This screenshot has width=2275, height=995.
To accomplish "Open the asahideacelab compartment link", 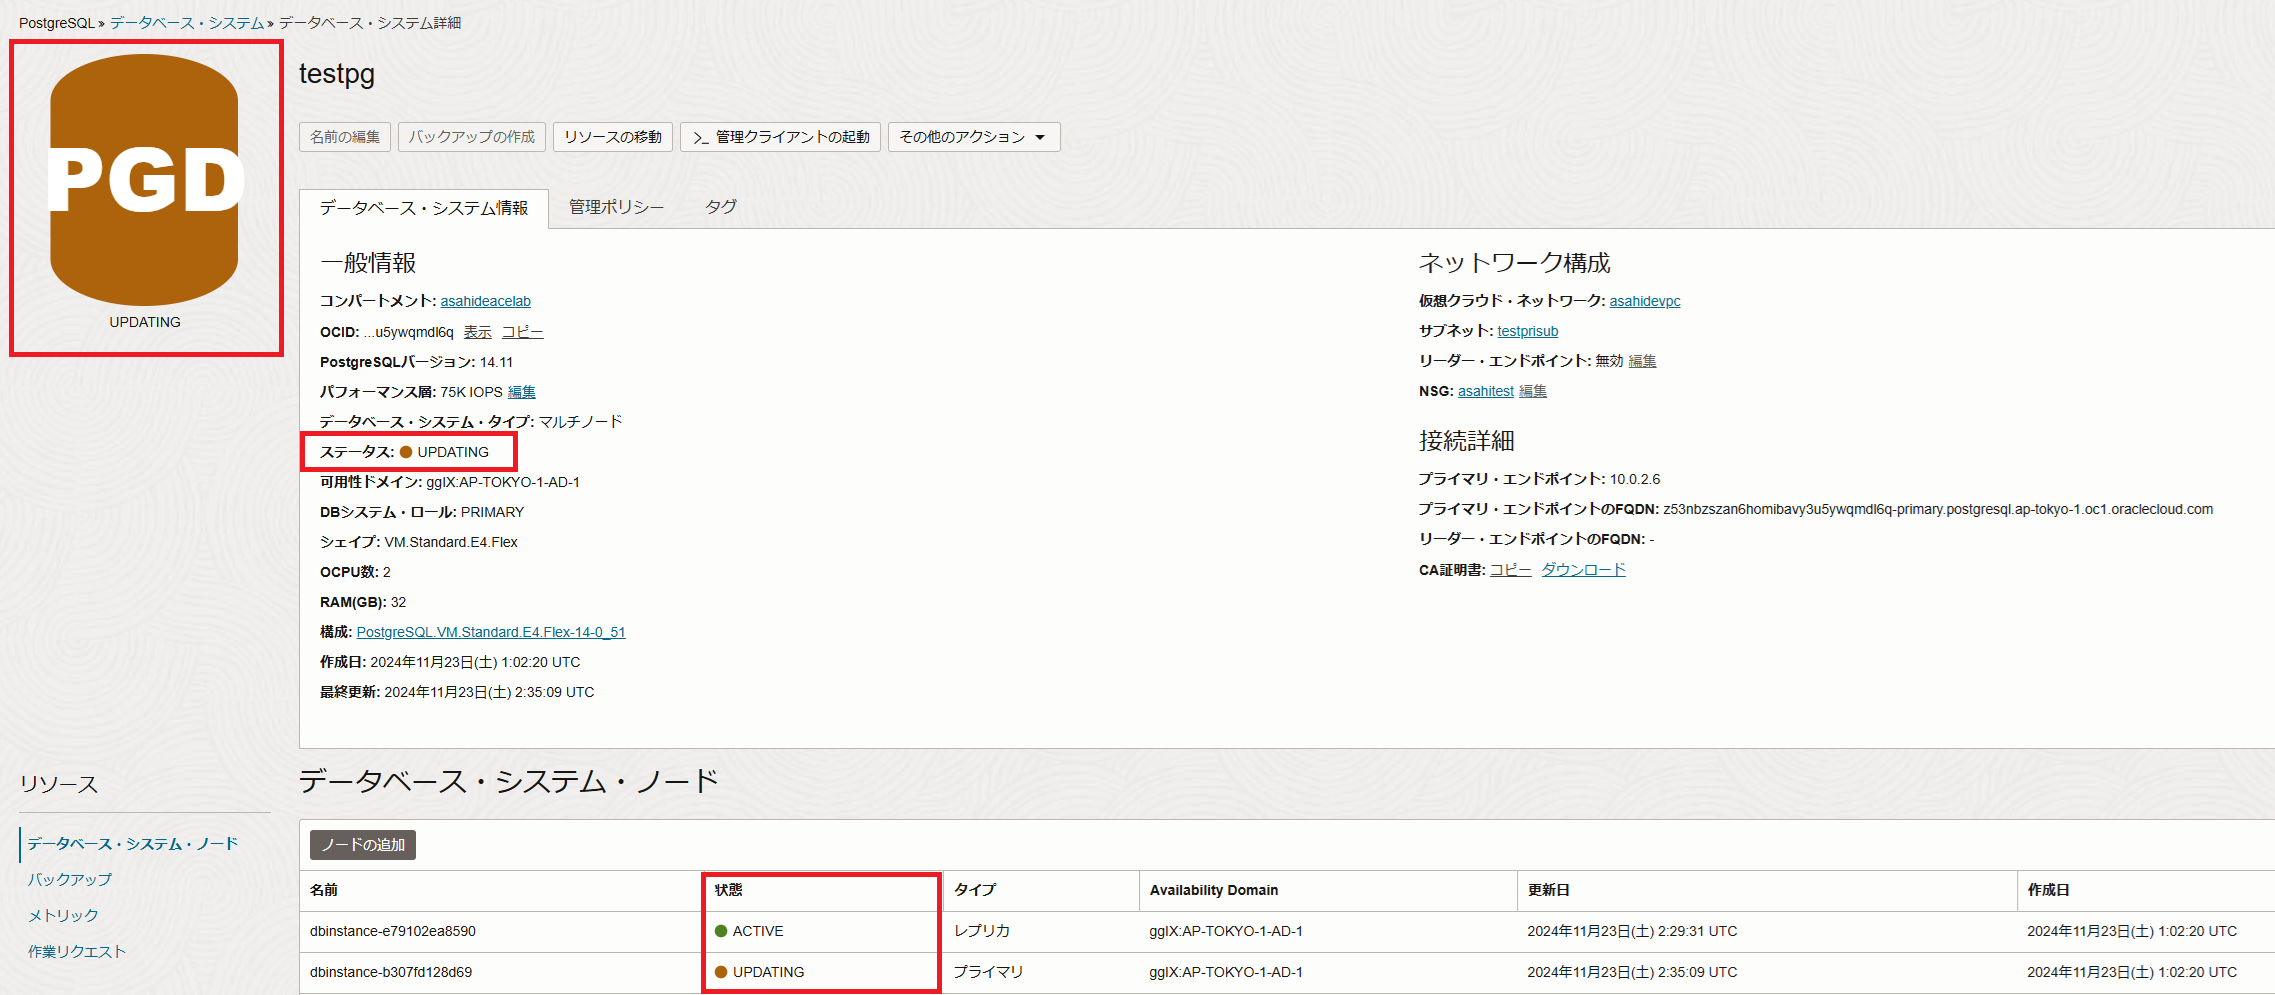I will point(486,301).
